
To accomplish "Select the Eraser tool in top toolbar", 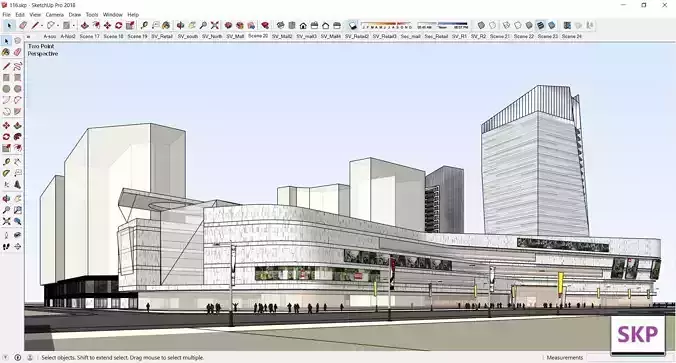I will 23,25.
